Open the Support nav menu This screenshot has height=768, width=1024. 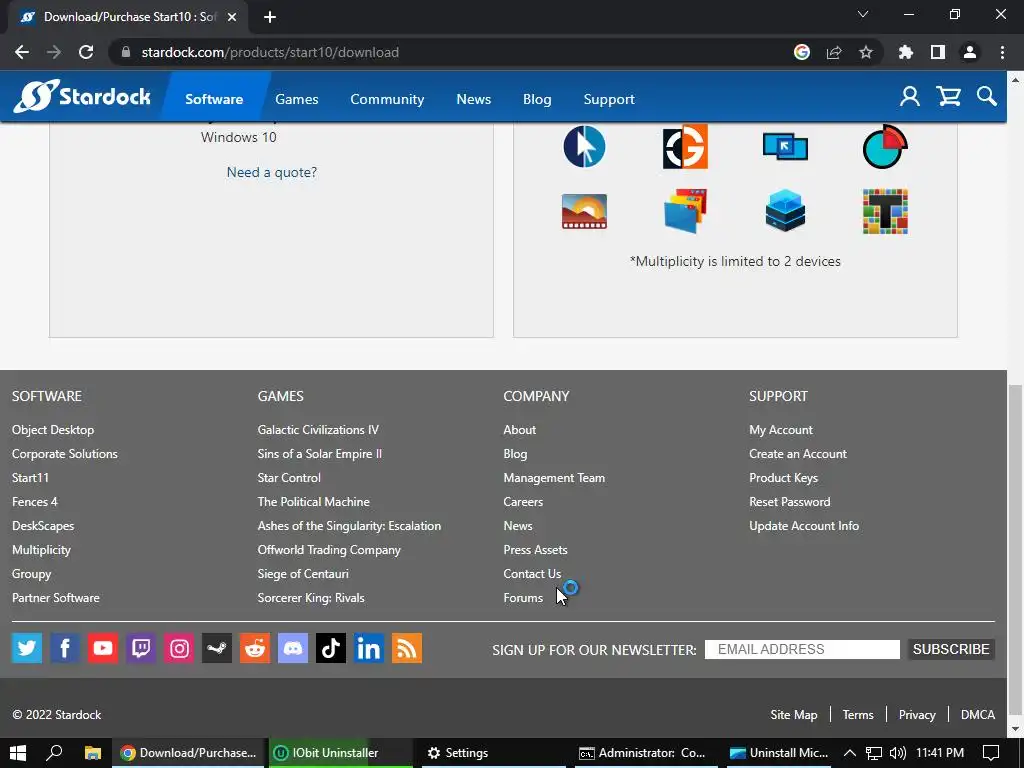click(609, 99)
